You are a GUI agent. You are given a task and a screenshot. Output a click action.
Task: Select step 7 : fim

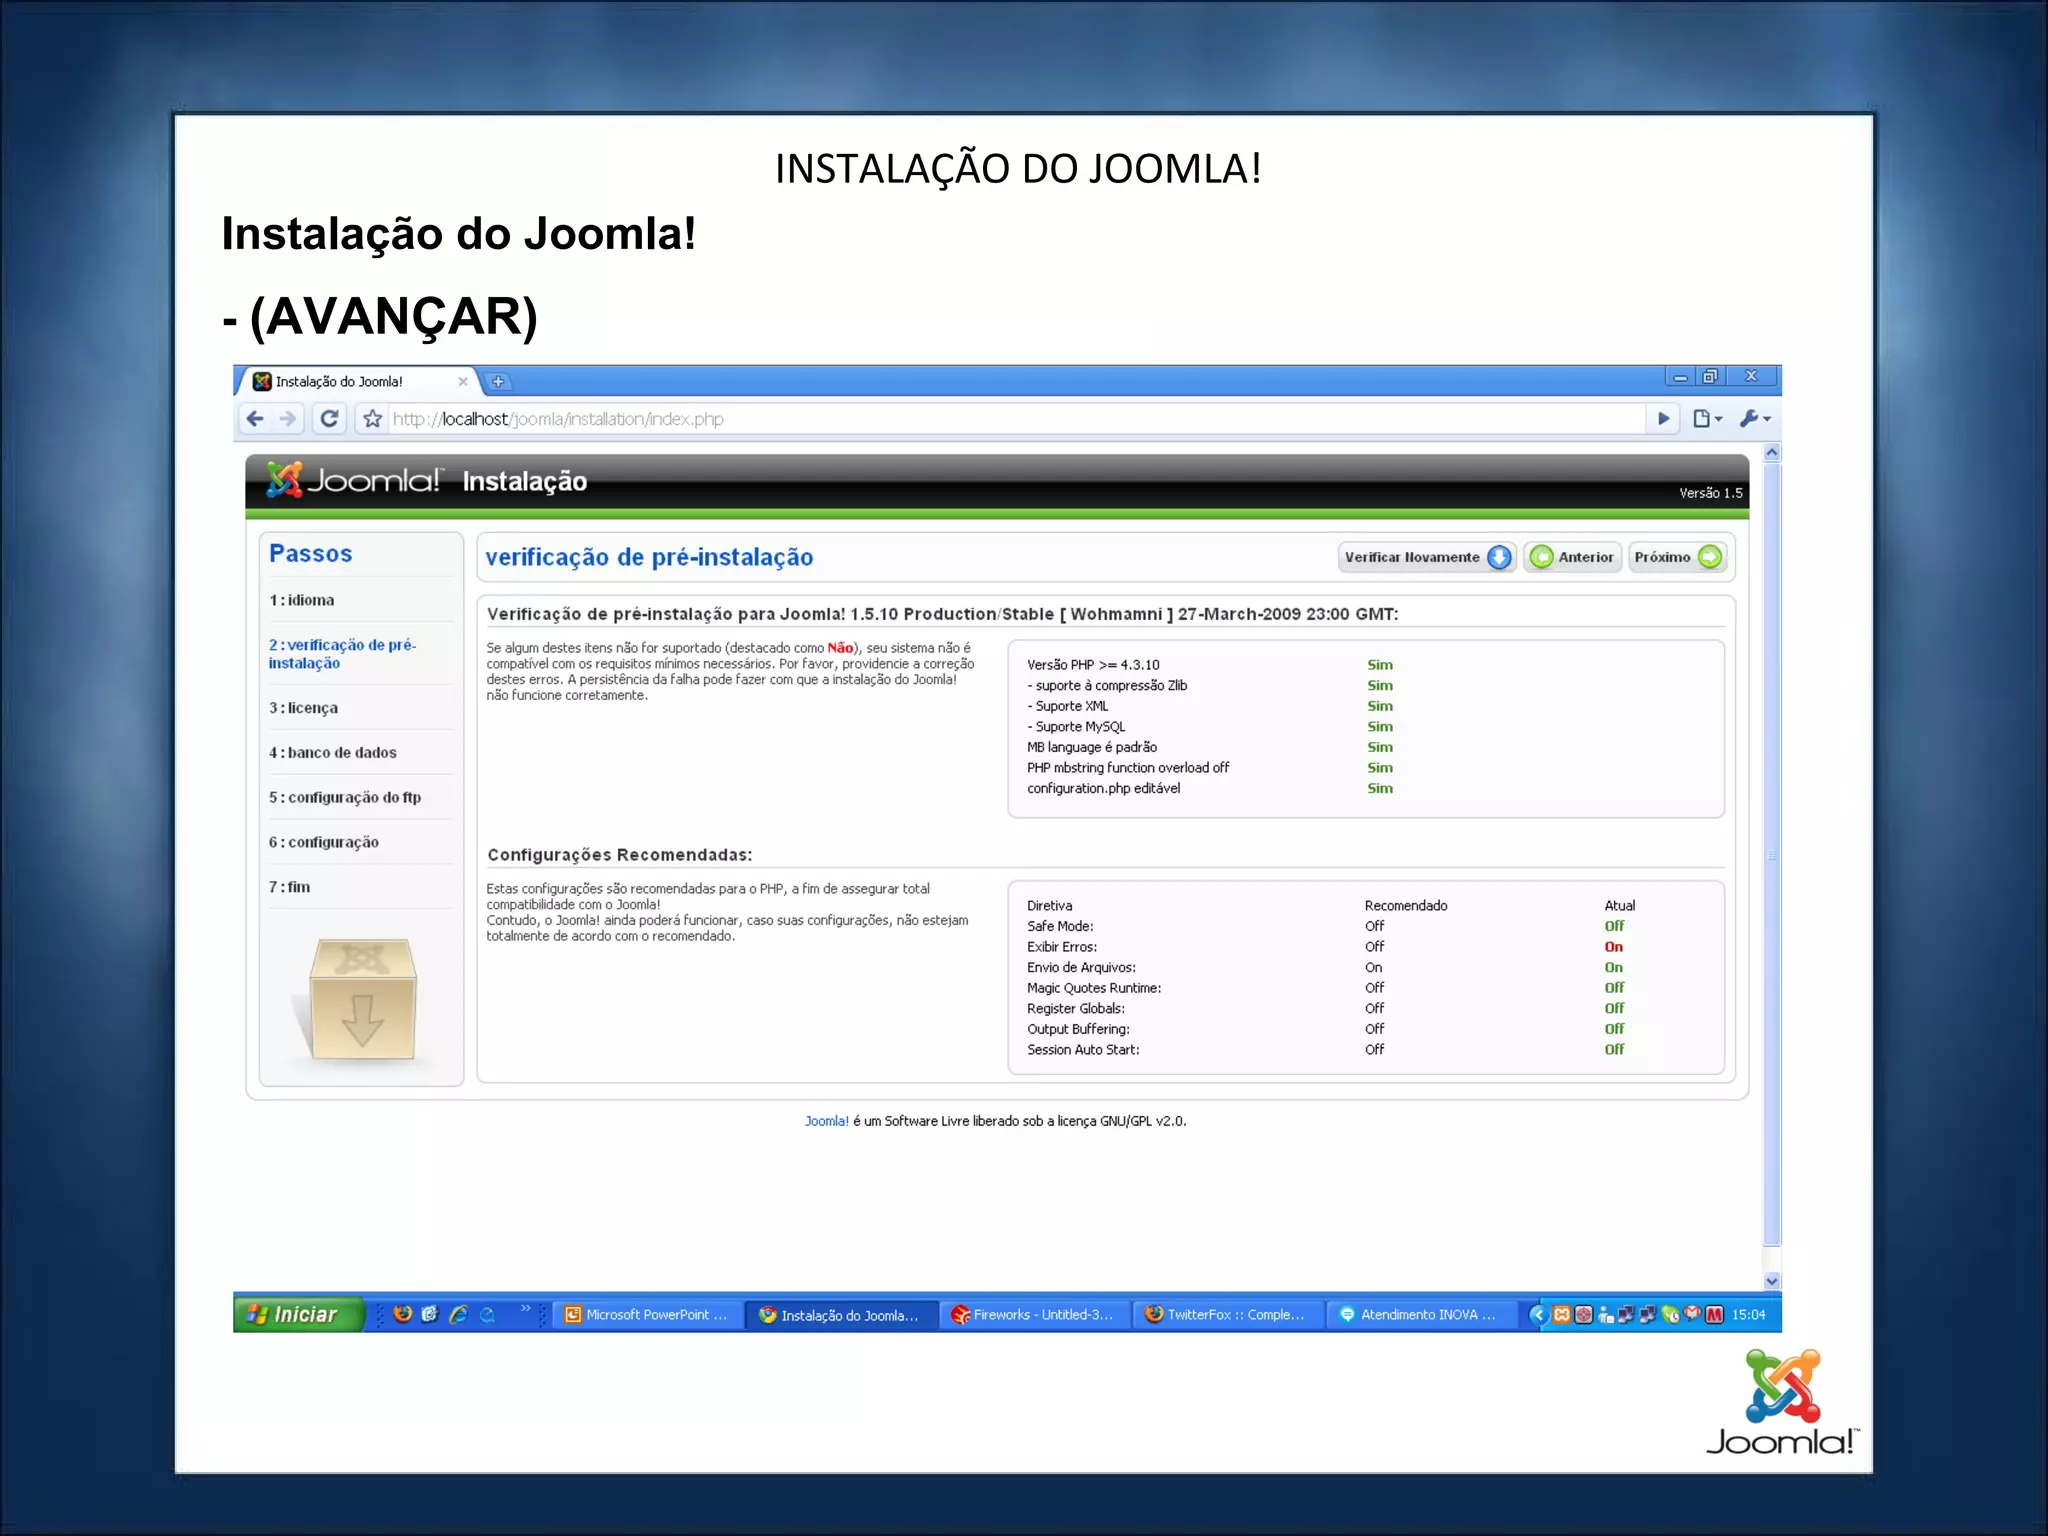point(289,887)
